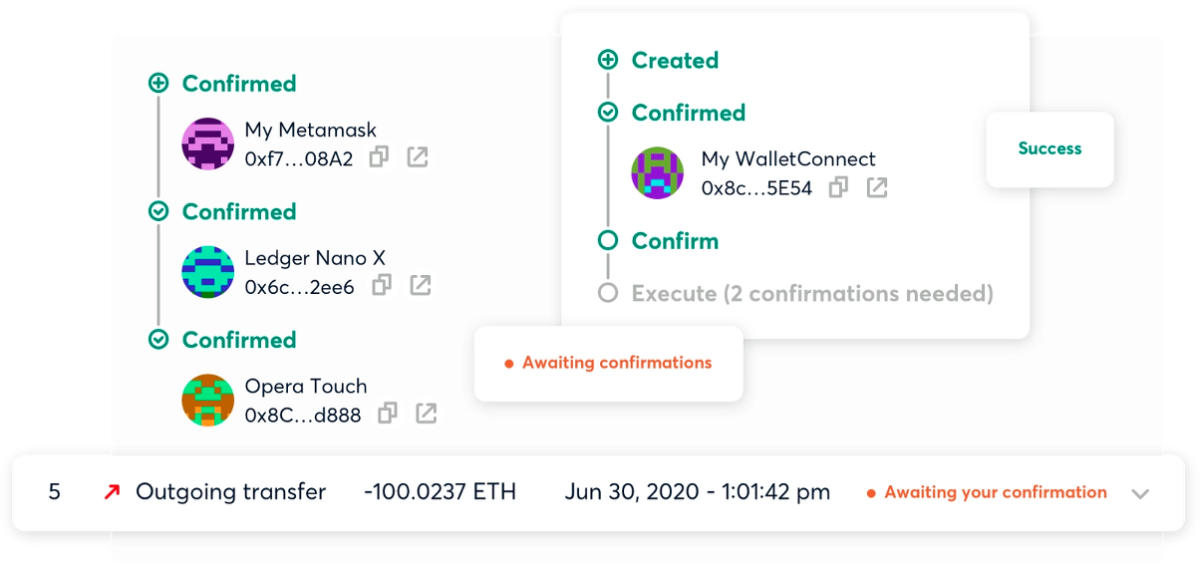
Task: Copy Opera Touch address 0x8C...d888
Action: [387, 414]
